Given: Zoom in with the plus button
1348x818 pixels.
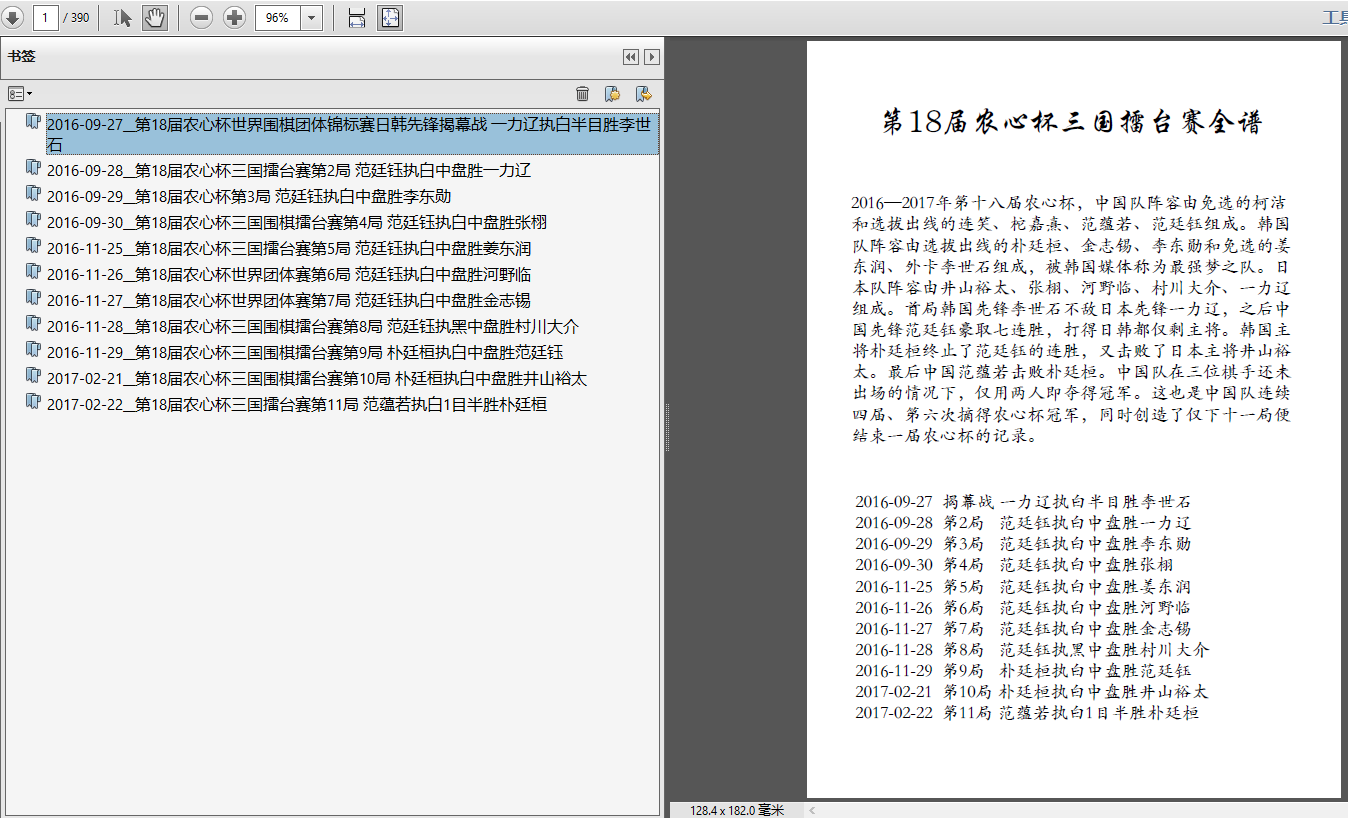Looking at the screenshot, I should tap(234, 17).
